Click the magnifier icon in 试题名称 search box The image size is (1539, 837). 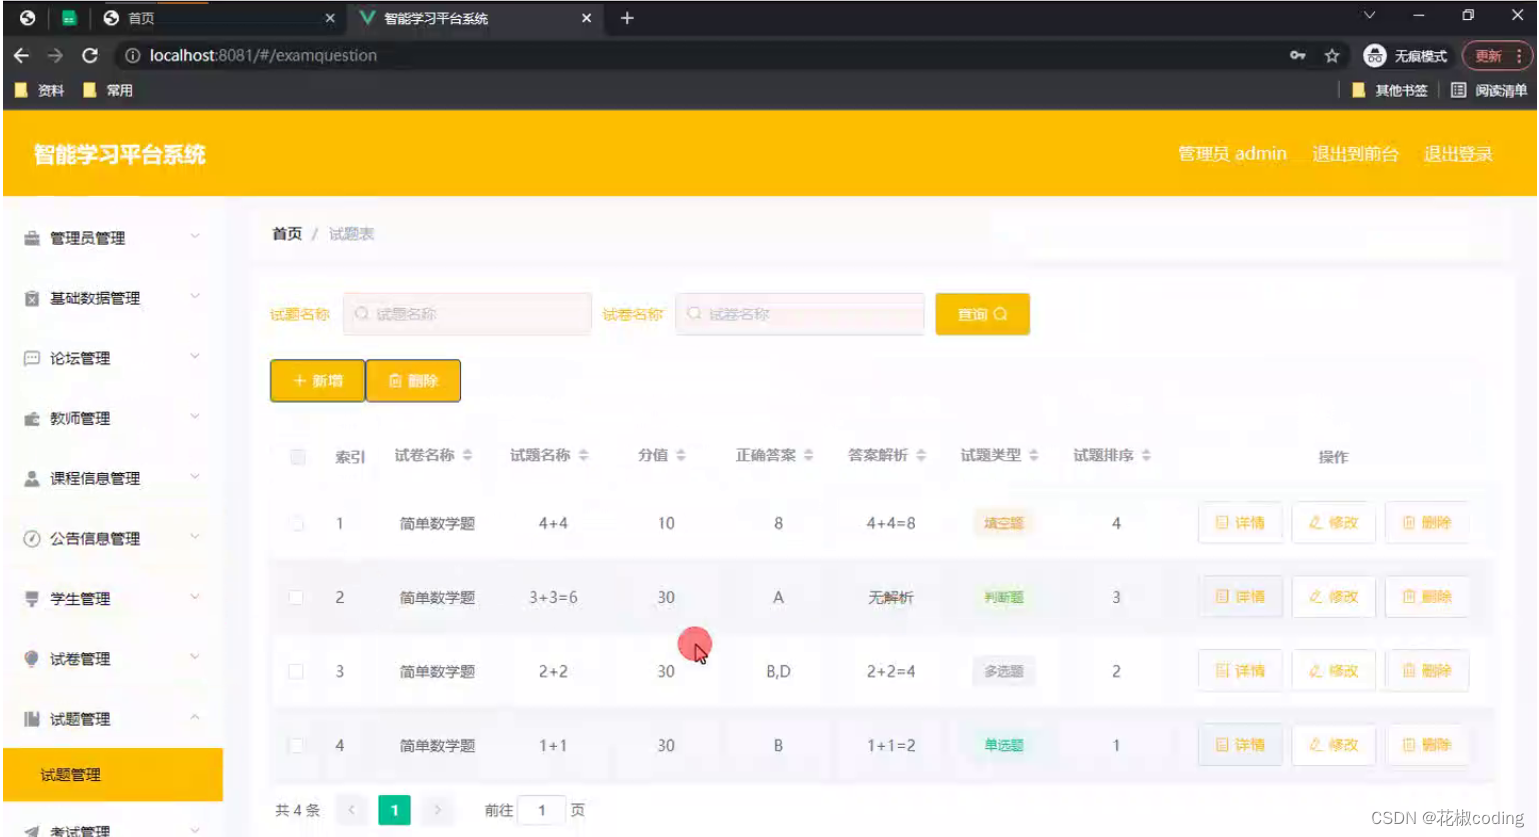click(360, 313)
